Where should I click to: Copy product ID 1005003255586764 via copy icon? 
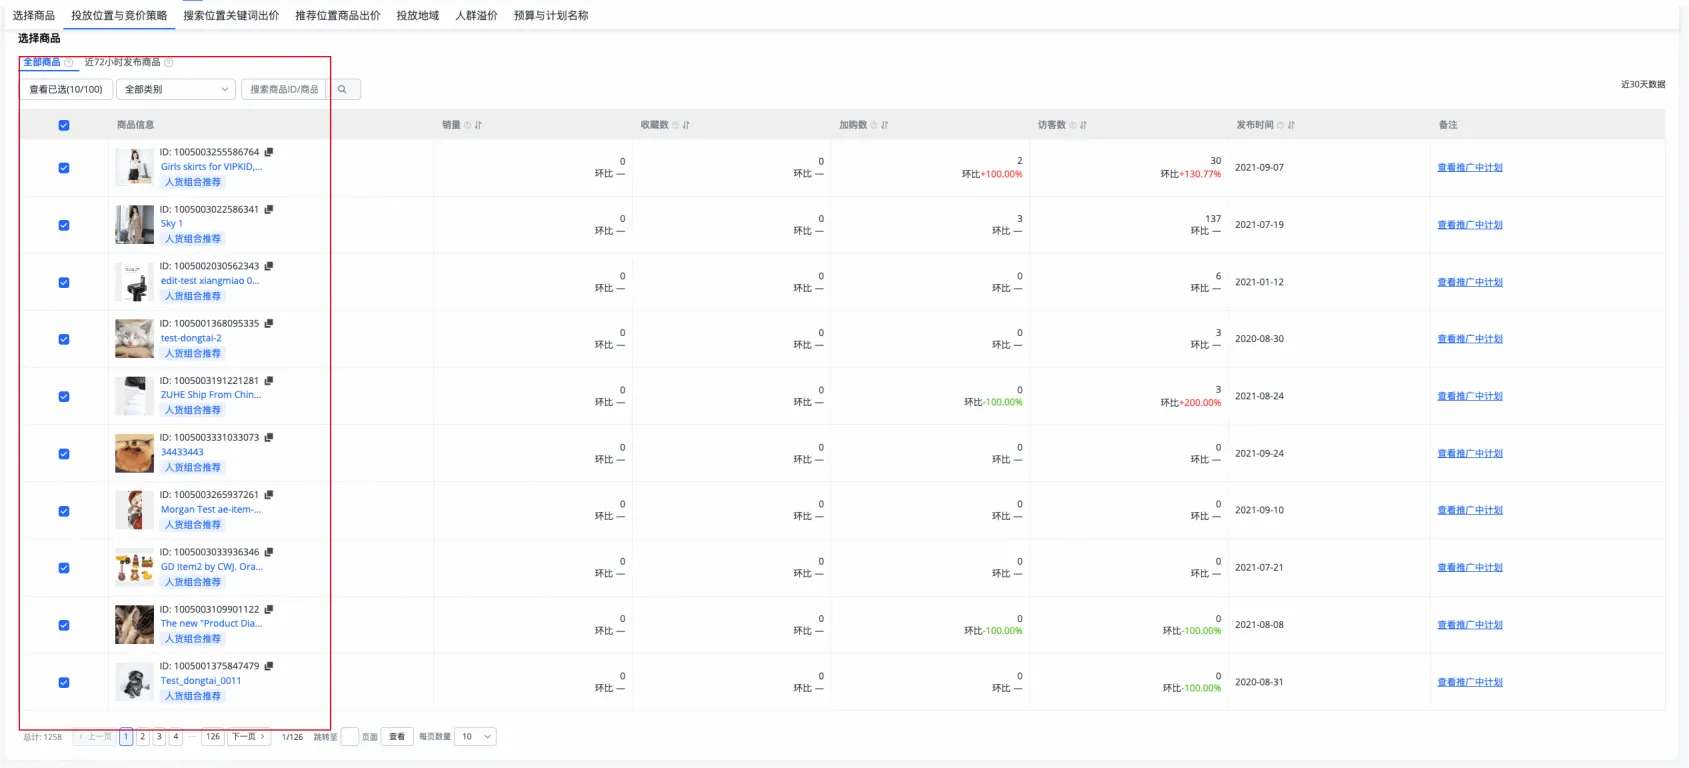(269, 152)
